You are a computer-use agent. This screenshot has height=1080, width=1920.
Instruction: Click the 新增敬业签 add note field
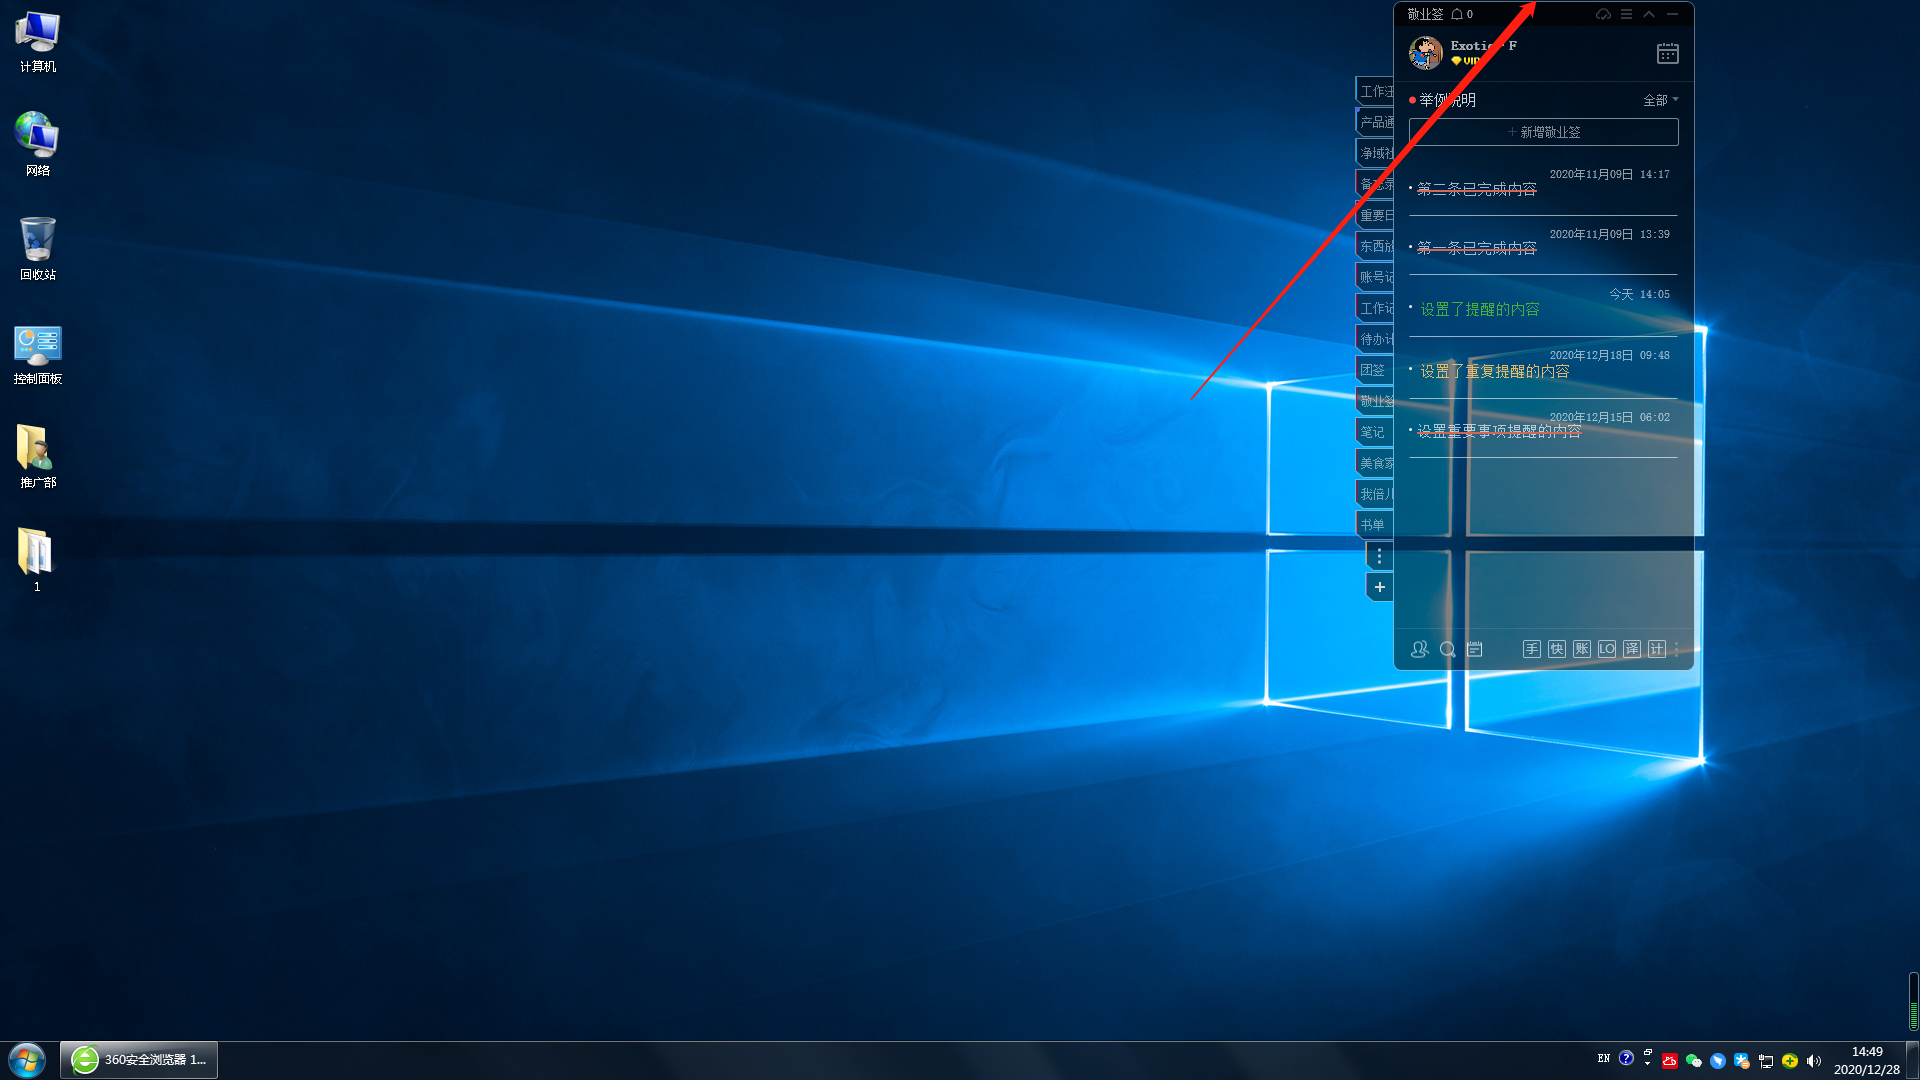pyautogui.click(x=1543, y=132)
